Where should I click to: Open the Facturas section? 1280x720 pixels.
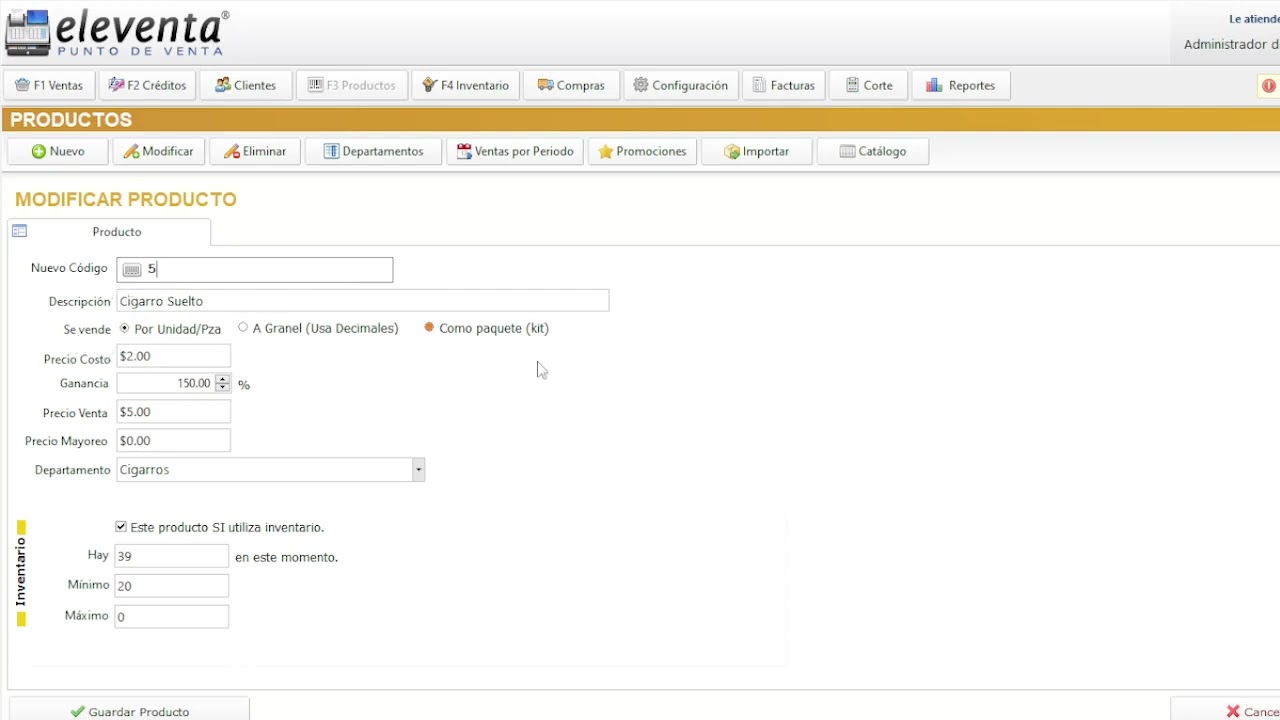coord(784,85)
